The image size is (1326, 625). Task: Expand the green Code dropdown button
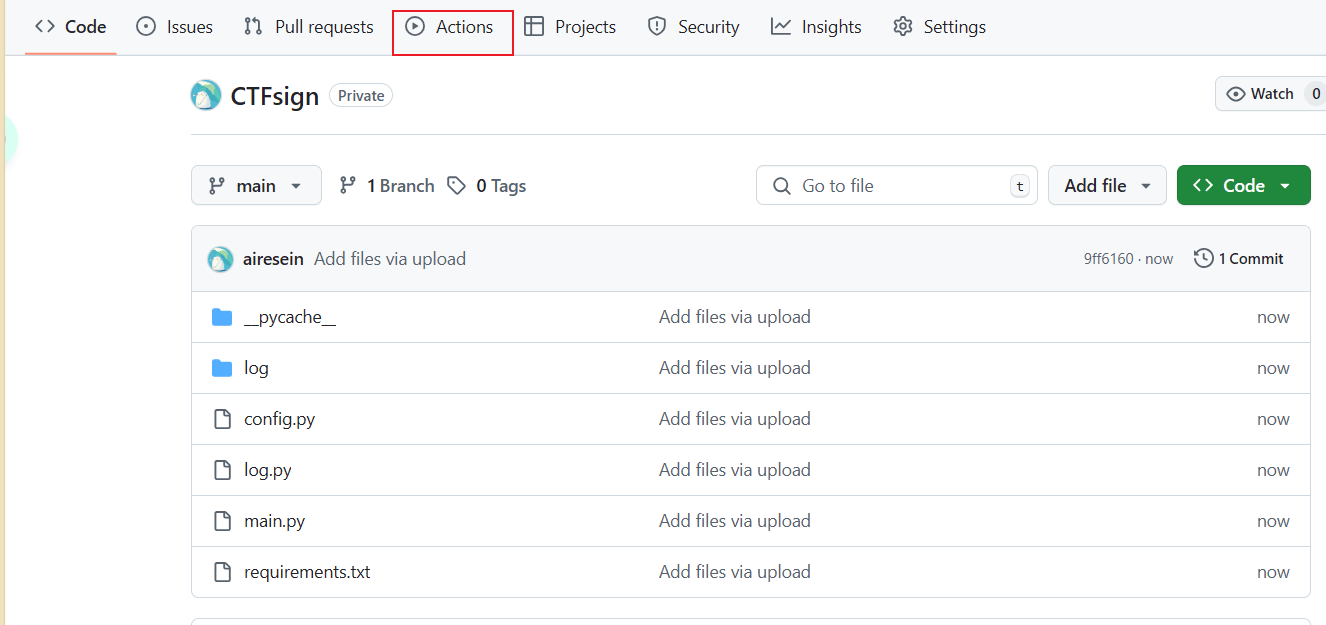pyautogui.click(x=1243, y=186)
